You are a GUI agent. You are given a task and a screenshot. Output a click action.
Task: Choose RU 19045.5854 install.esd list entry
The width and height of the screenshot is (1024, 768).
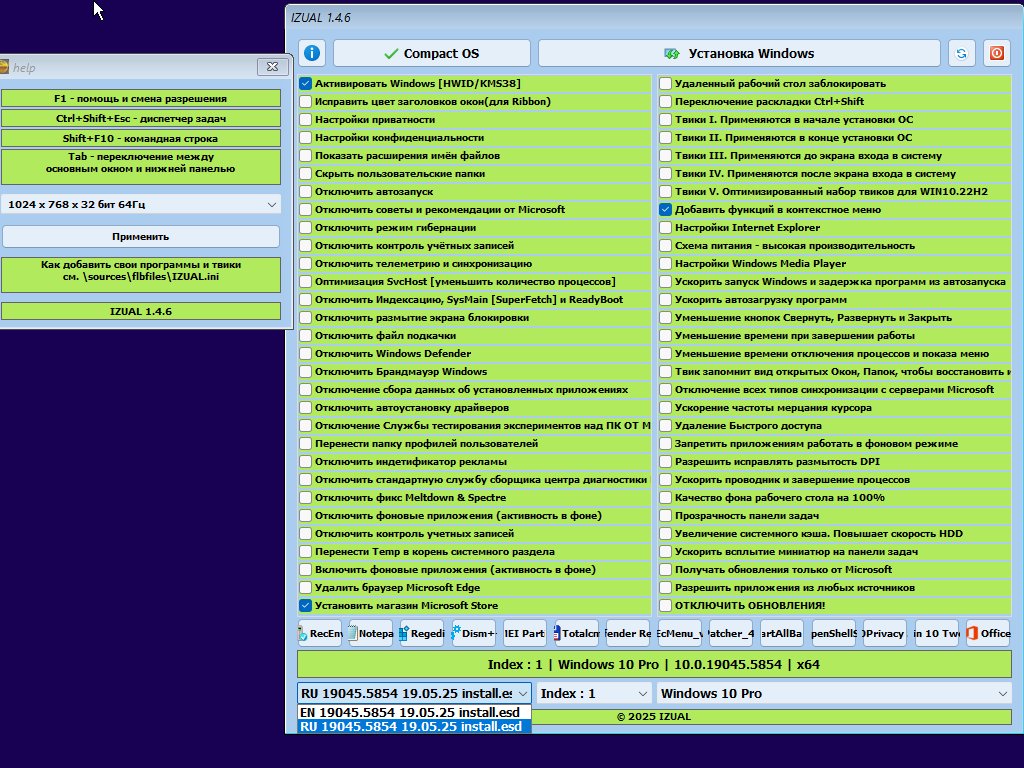pyautogui.click(x=414, y=726)
